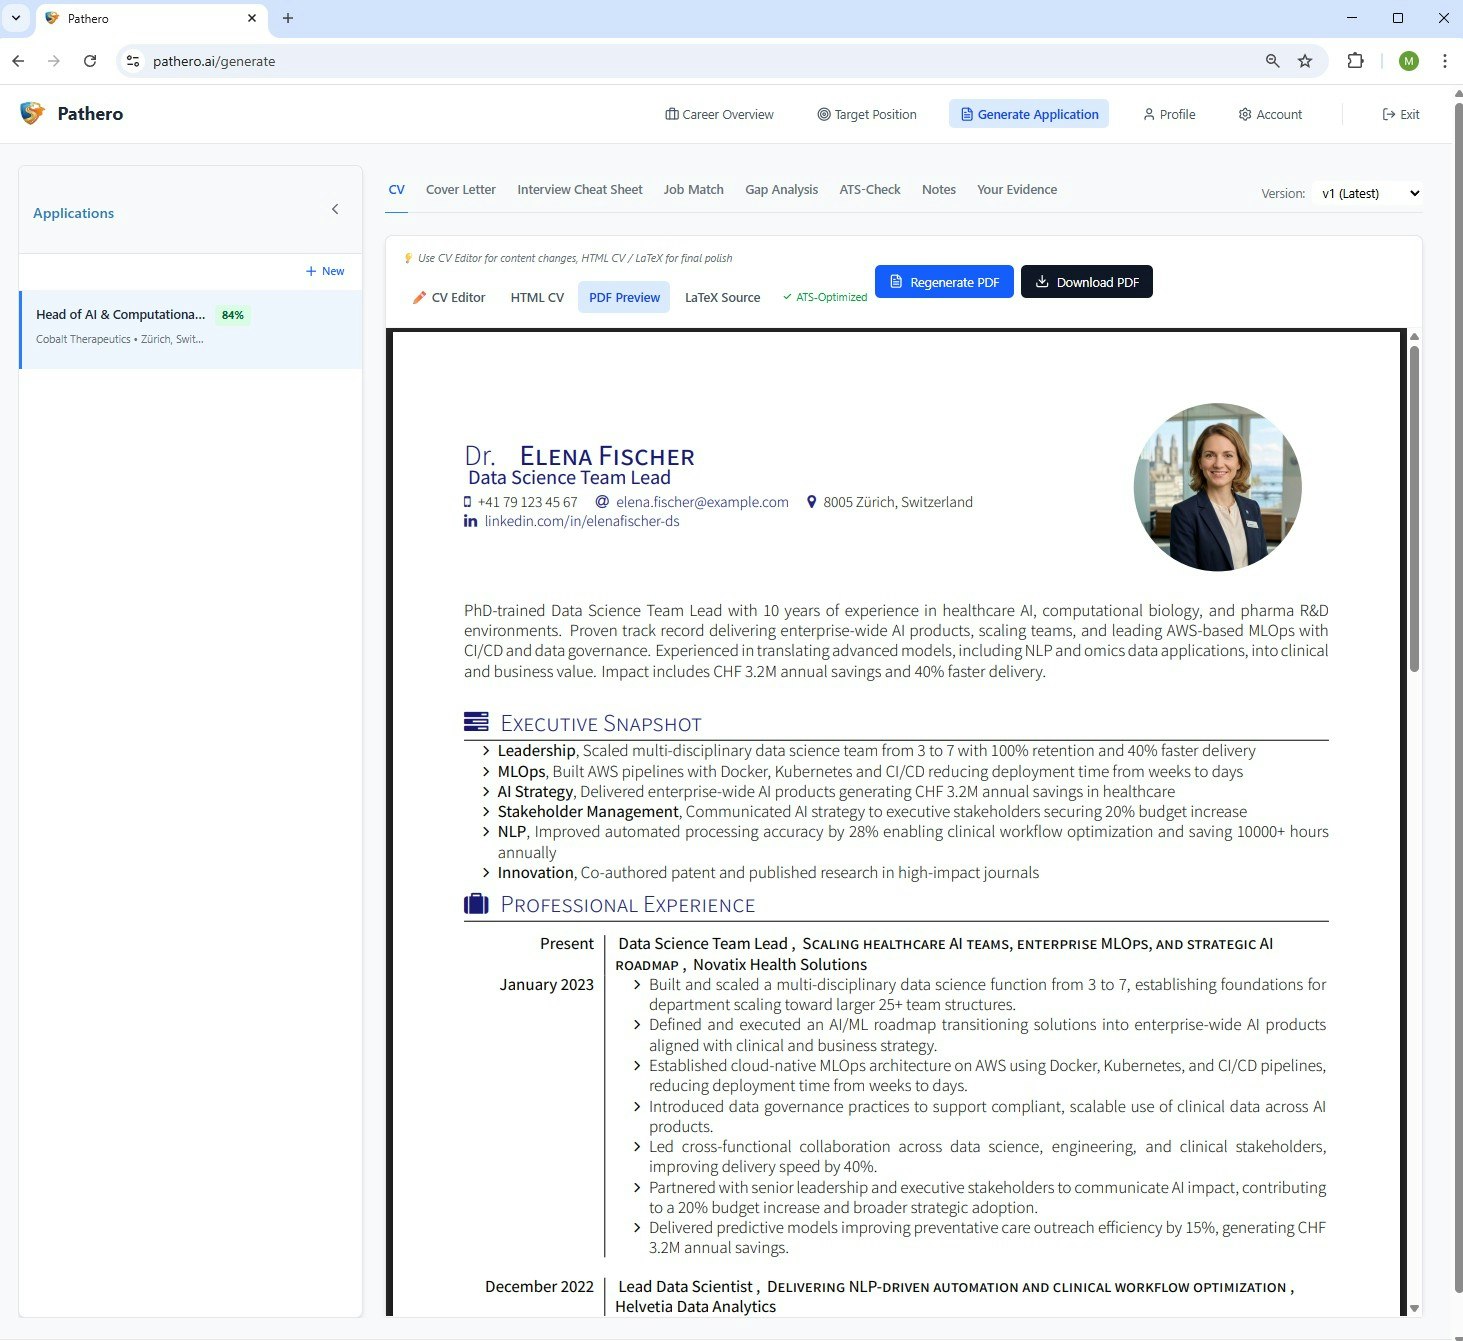Viewport: 1463px width, 1341px height.
Task: Click the ATS-Optimized indicator
Action: click(825, 297)
